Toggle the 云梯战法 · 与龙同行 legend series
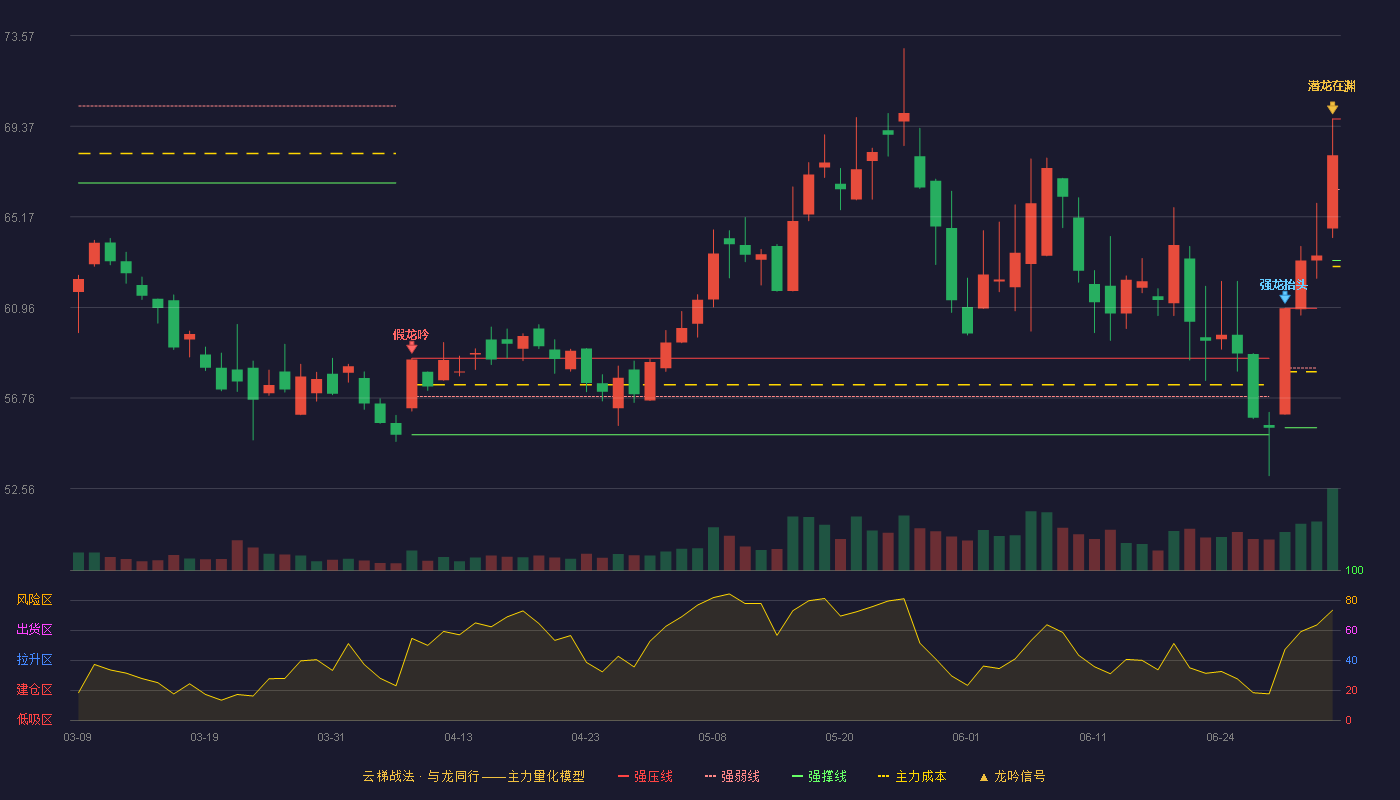1400x800 pixels. coord(473,776)
